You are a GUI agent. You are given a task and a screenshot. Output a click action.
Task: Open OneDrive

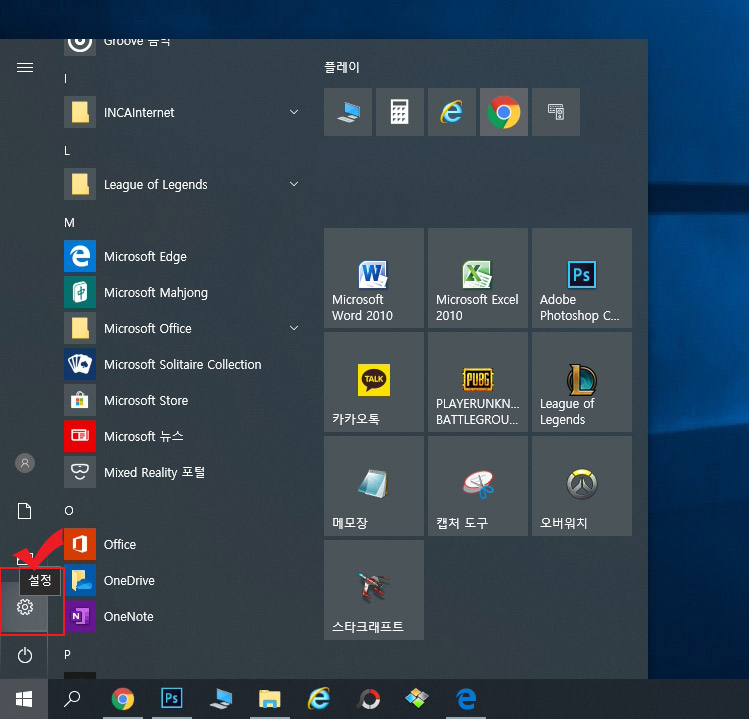point(182,580)
